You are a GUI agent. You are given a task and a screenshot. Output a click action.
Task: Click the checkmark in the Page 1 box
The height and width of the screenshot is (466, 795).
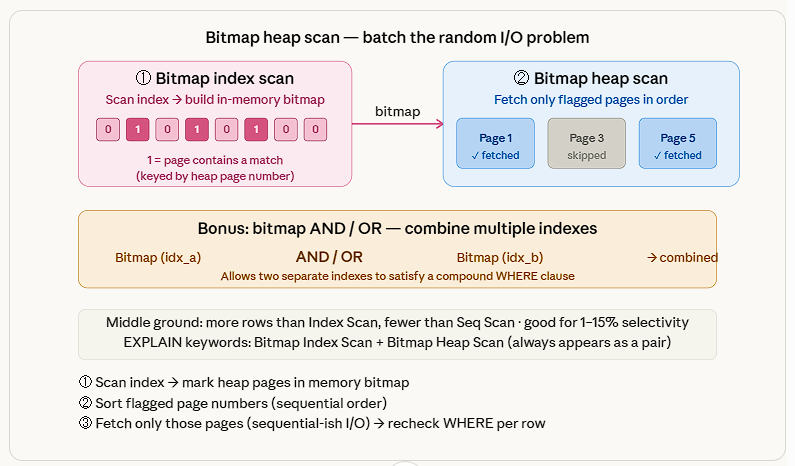point(474,156)
